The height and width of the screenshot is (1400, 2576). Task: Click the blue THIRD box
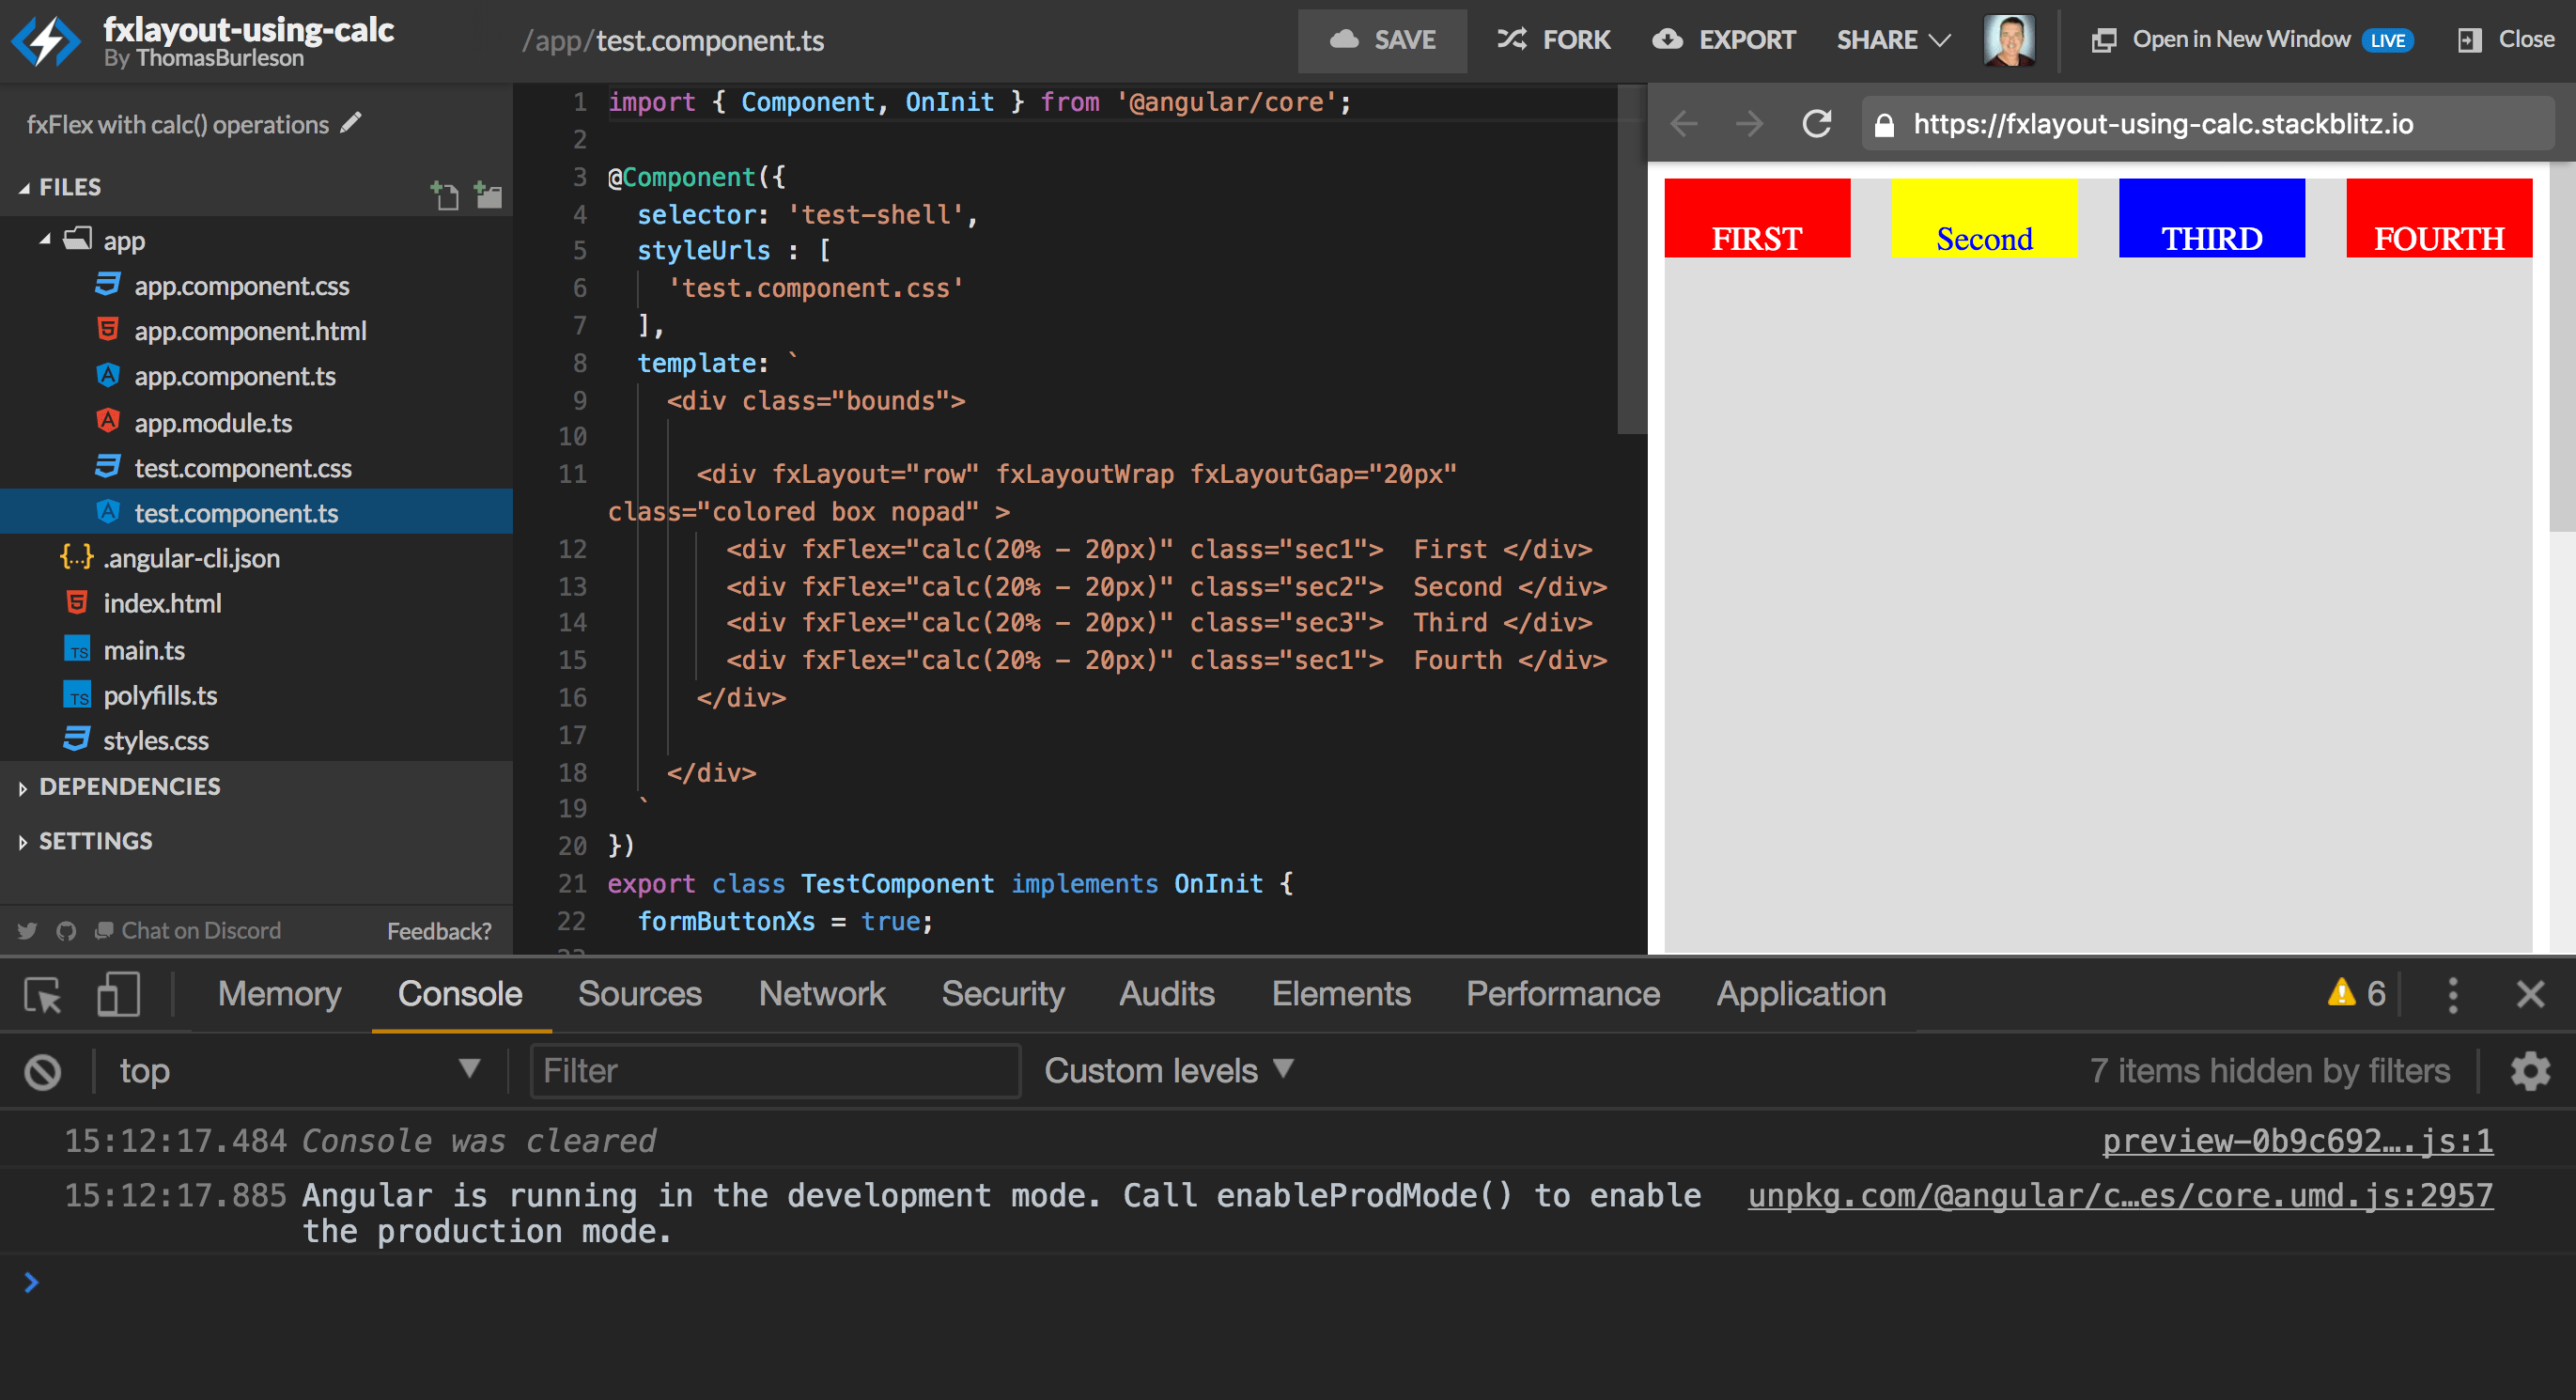pyautogui.click(x=2212, y=218)
